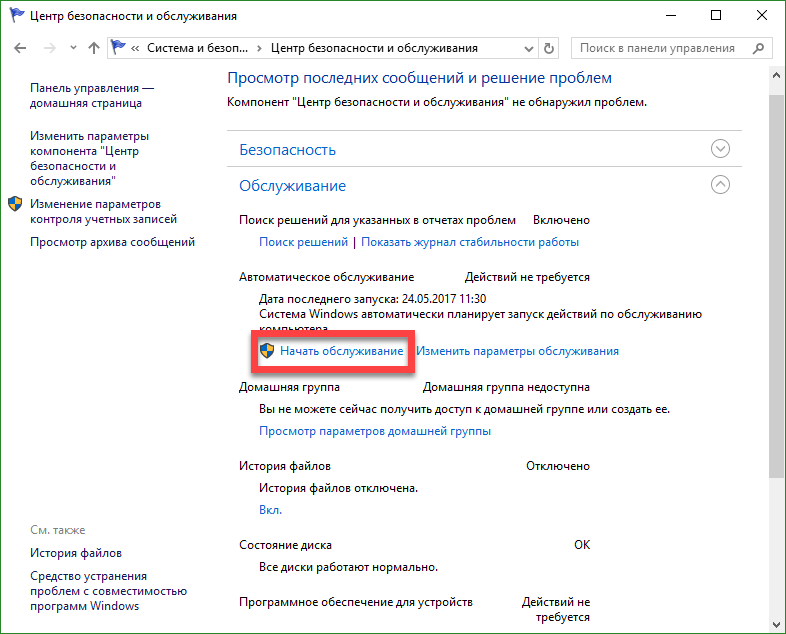Start maintenance via 'Начать обслуживание'

tap(341, 351)
